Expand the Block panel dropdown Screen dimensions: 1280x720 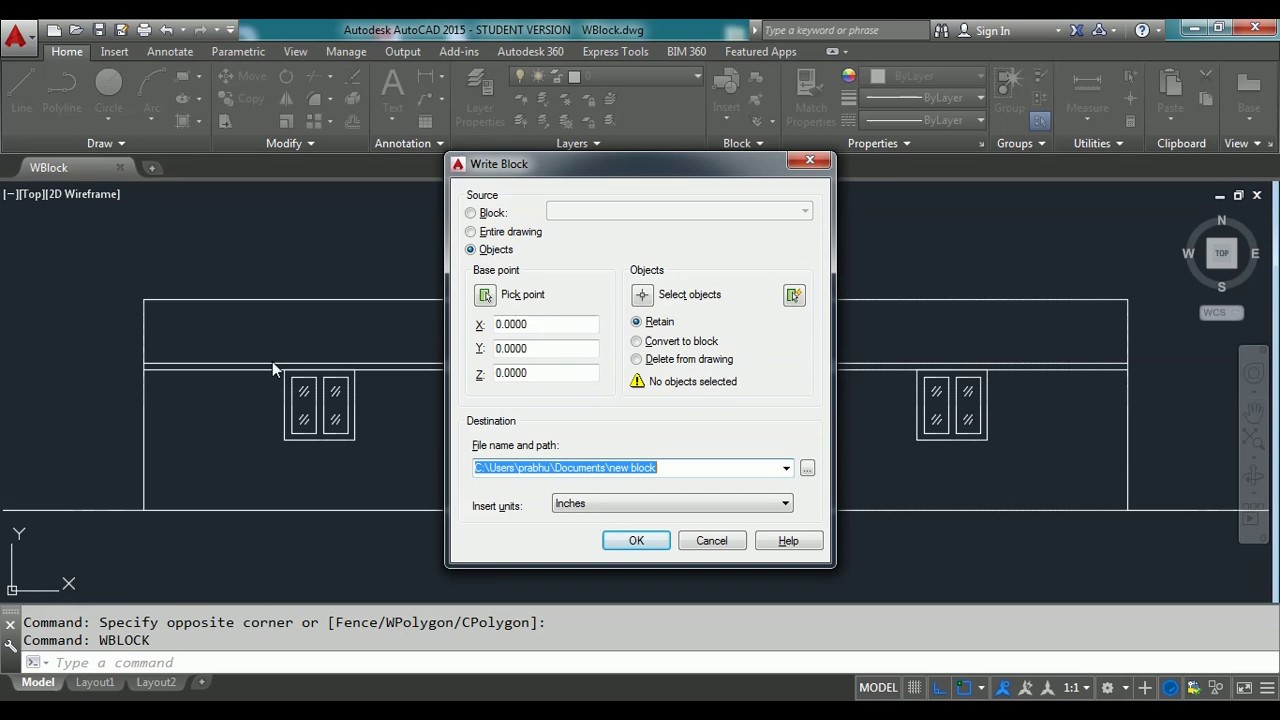(x=743, y=143)
